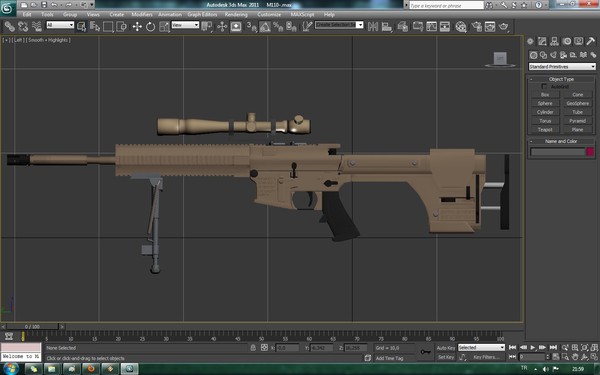Click the Pyramid object button
Screen dimensions: 600x375
577,121
